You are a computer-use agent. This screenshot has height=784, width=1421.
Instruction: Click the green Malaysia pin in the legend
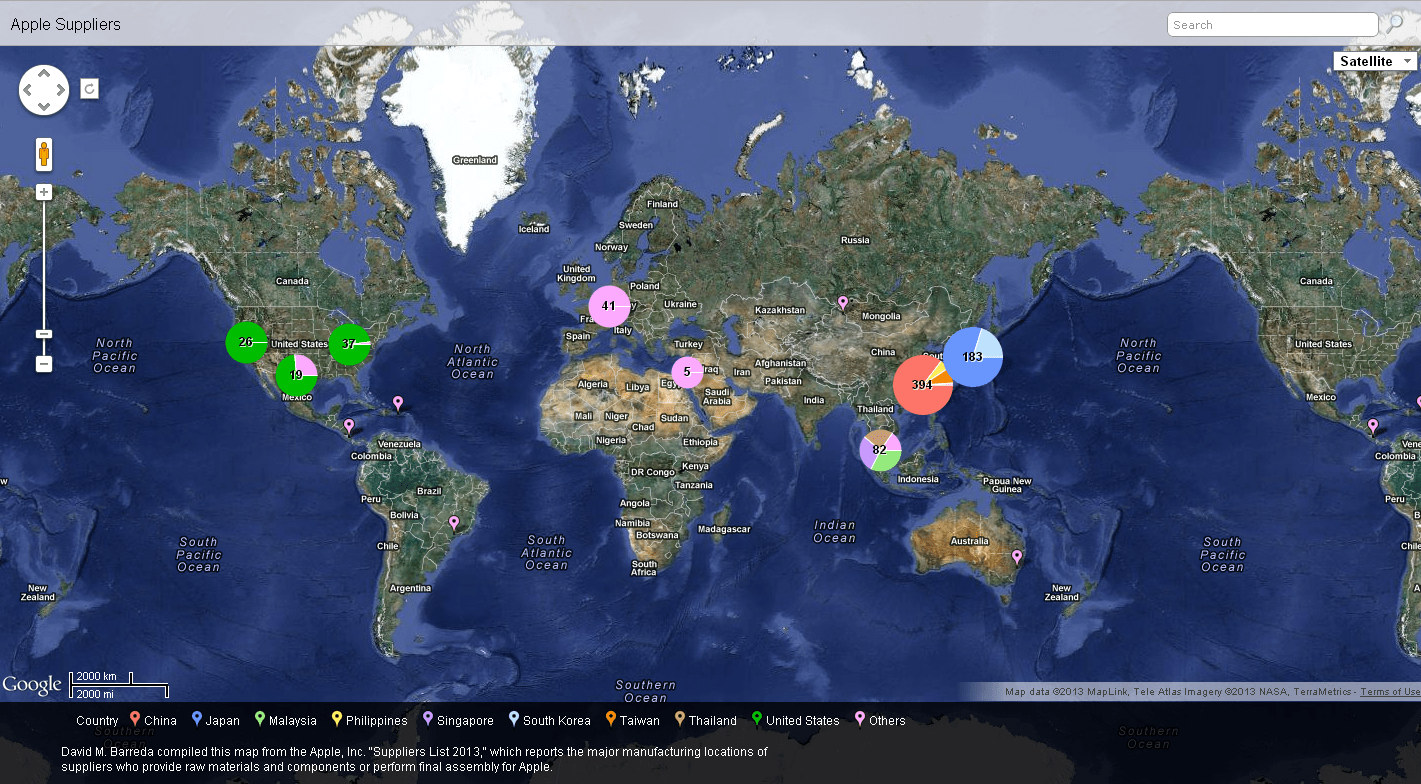pyautogui.click(x=260, y=719)
